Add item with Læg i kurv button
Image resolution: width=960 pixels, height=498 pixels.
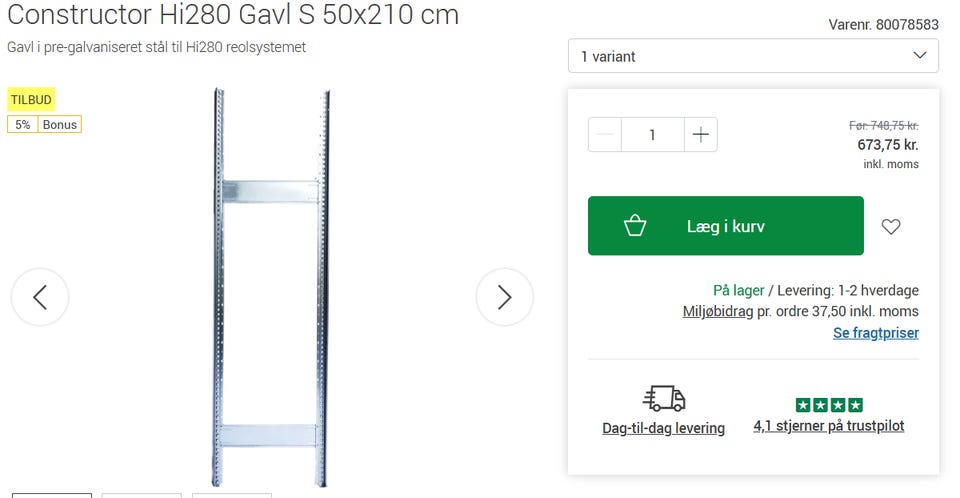(x=726, y=225)
